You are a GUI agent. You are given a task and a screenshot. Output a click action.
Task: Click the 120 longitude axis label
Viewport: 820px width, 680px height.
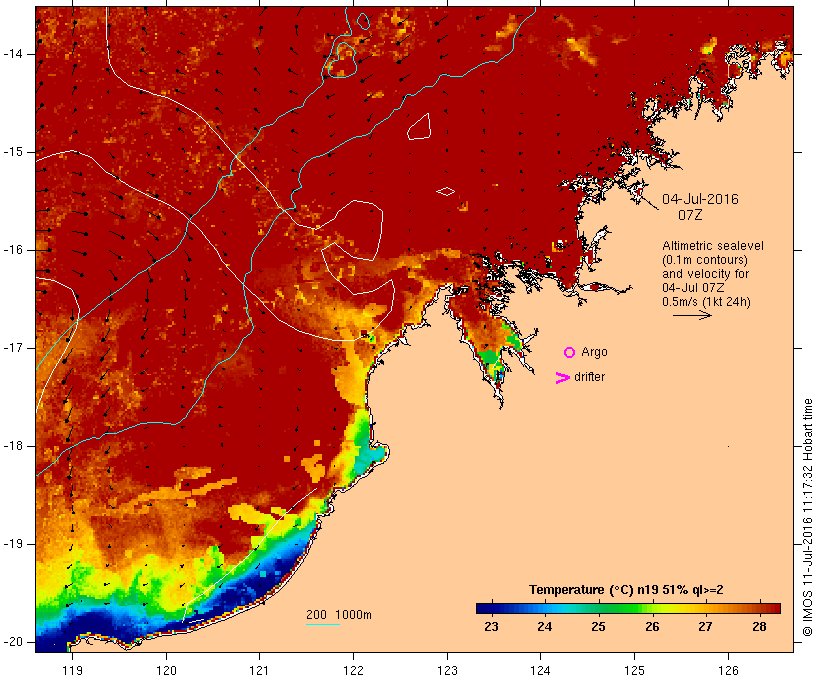[x=166, y=670]
